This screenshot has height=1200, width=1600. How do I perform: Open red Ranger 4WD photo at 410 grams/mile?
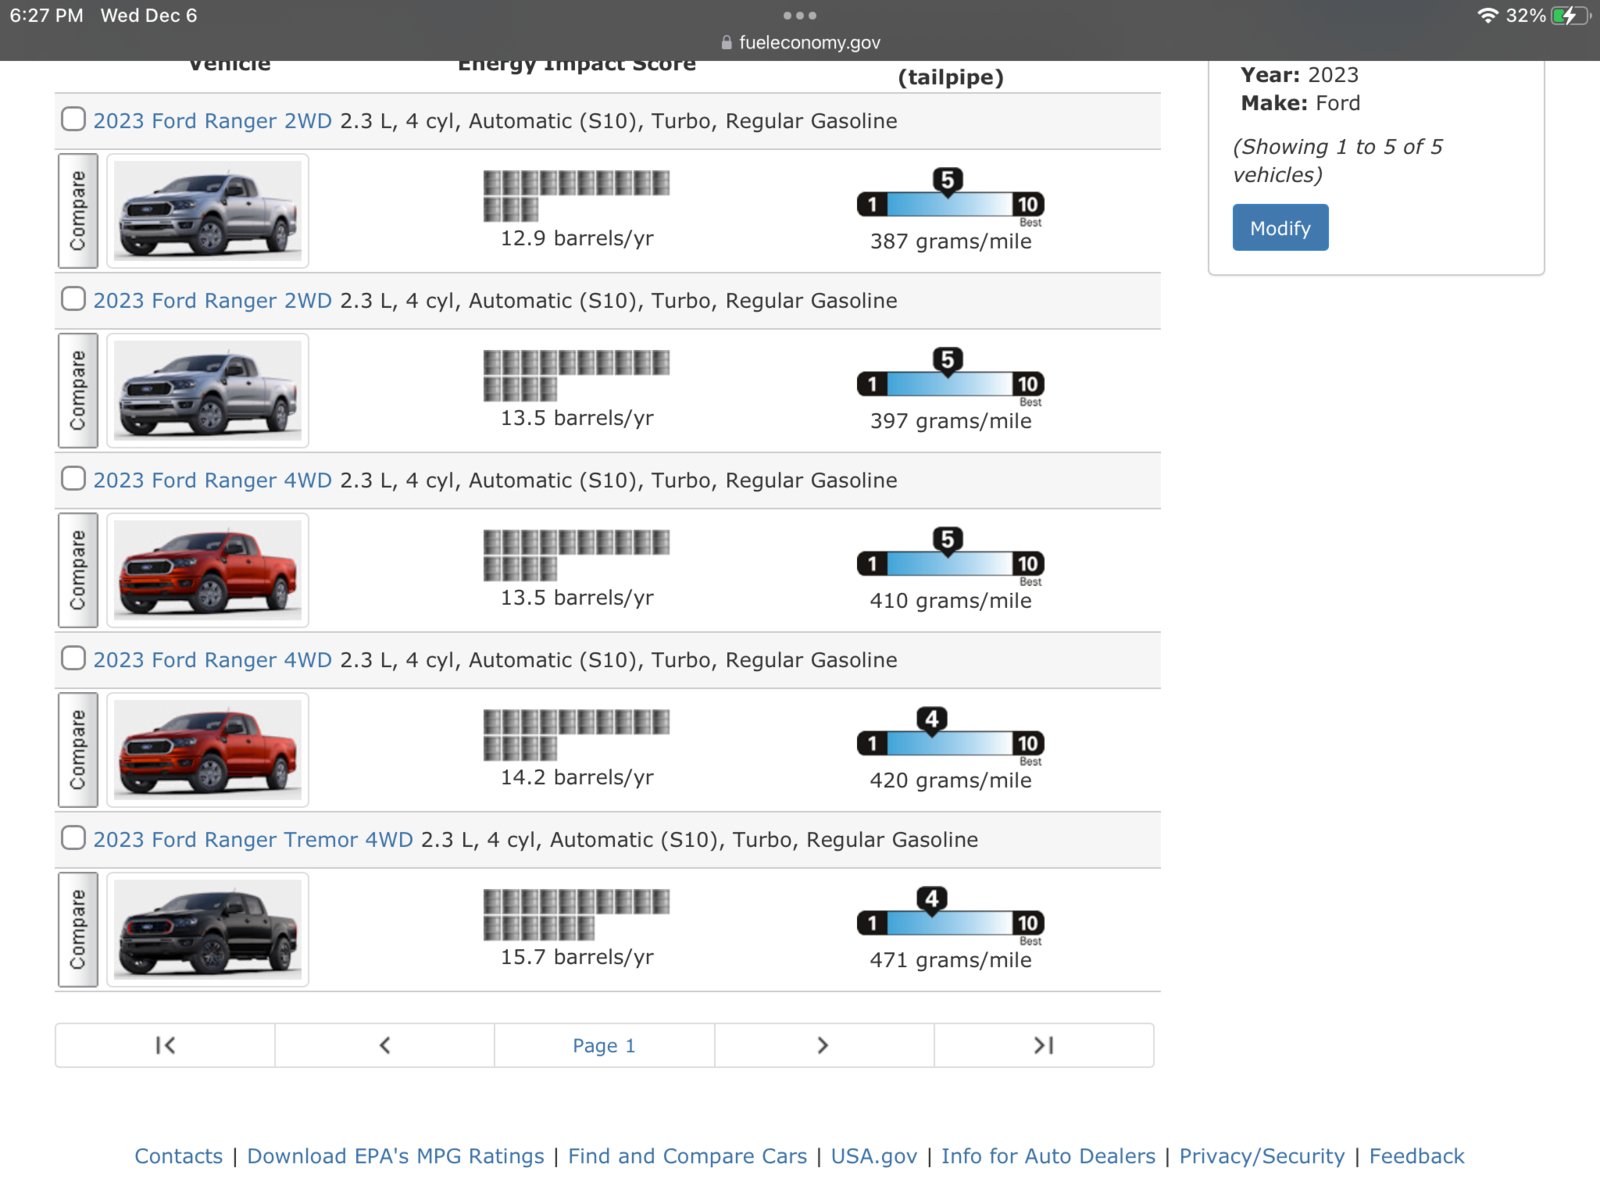click(x=208, y=570)
